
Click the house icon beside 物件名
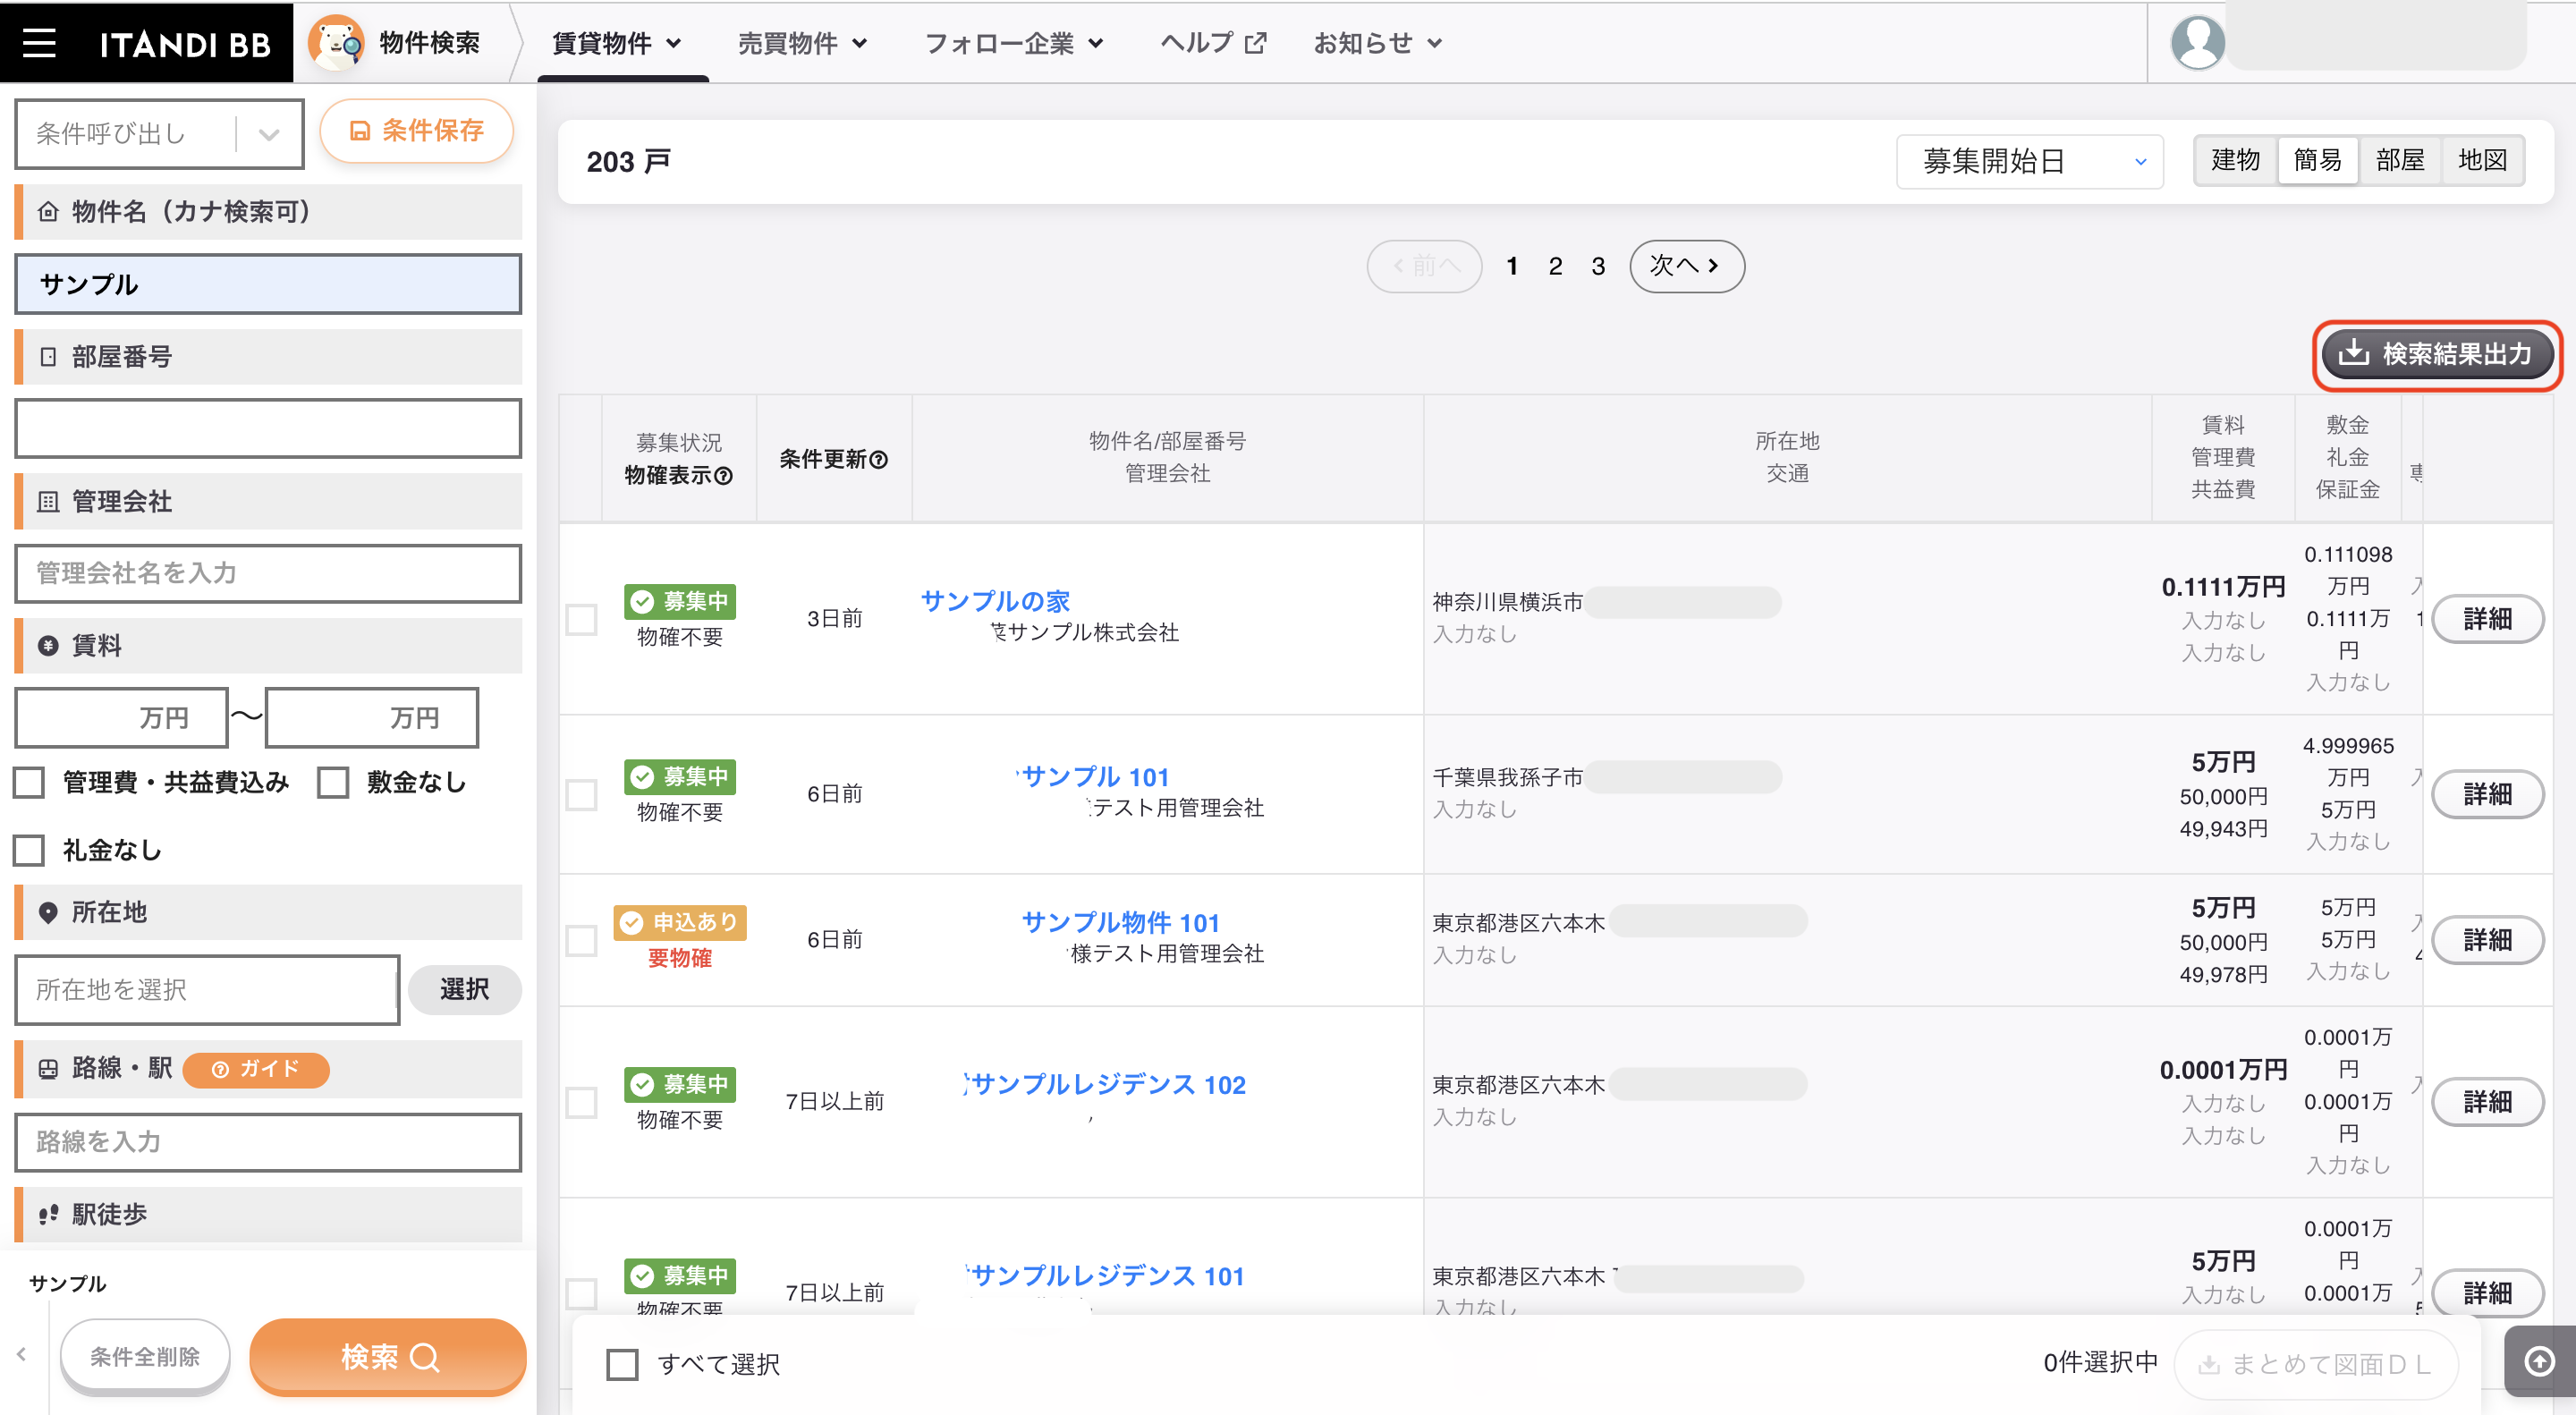[x=47, y=211]
